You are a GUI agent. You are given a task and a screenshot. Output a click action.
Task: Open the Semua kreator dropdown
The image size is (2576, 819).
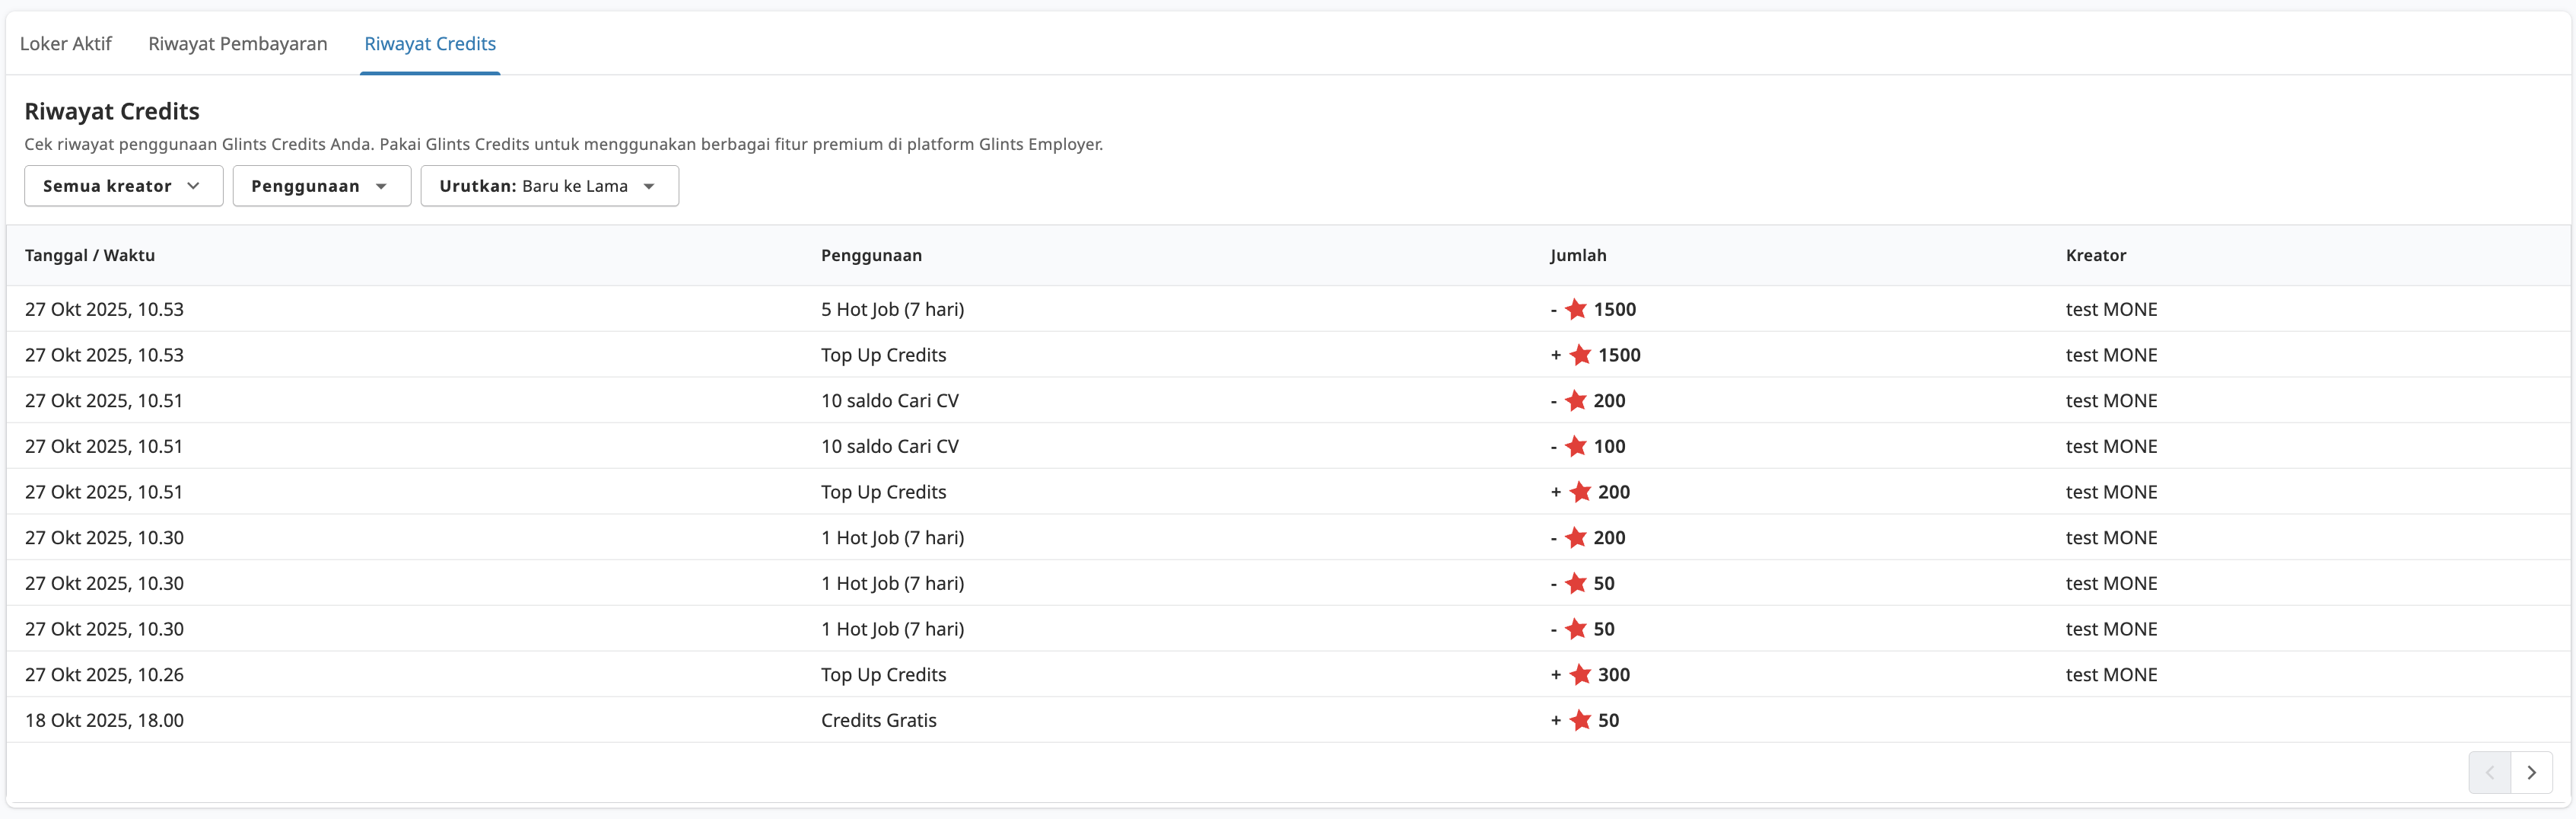[x=122, y=186]
